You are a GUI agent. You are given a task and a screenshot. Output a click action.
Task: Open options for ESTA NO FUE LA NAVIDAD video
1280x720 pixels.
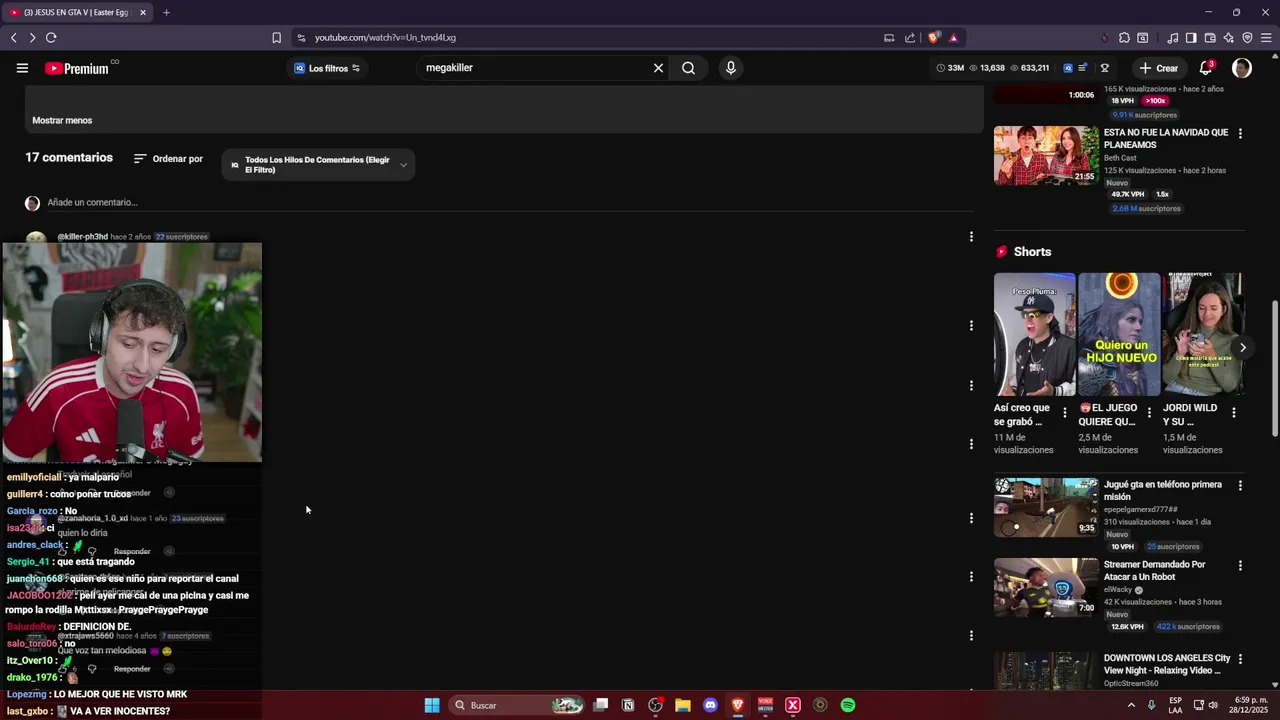(1240, 133)
